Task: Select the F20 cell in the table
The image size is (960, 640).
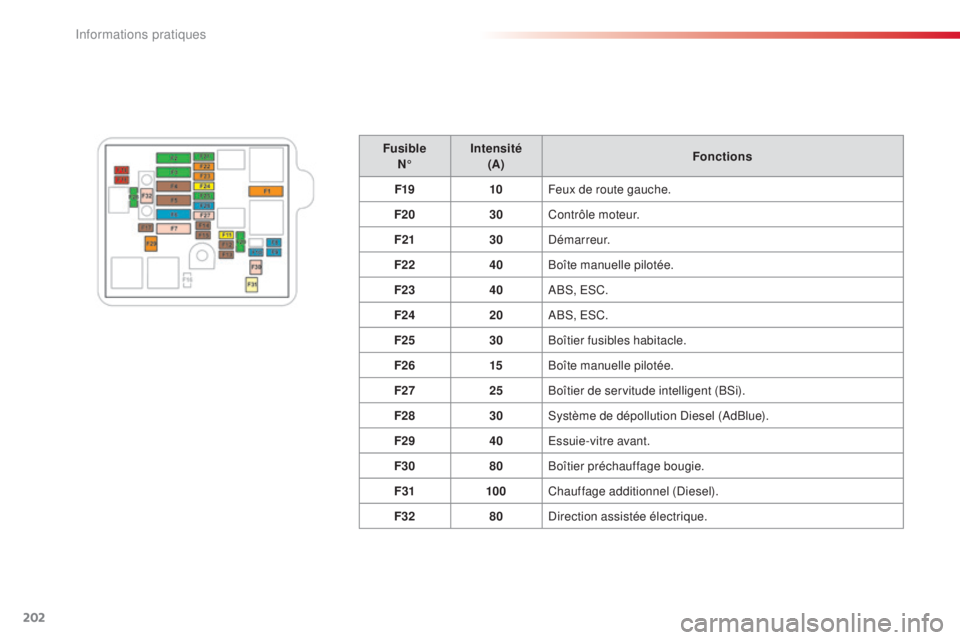Action: pos(405,214)
